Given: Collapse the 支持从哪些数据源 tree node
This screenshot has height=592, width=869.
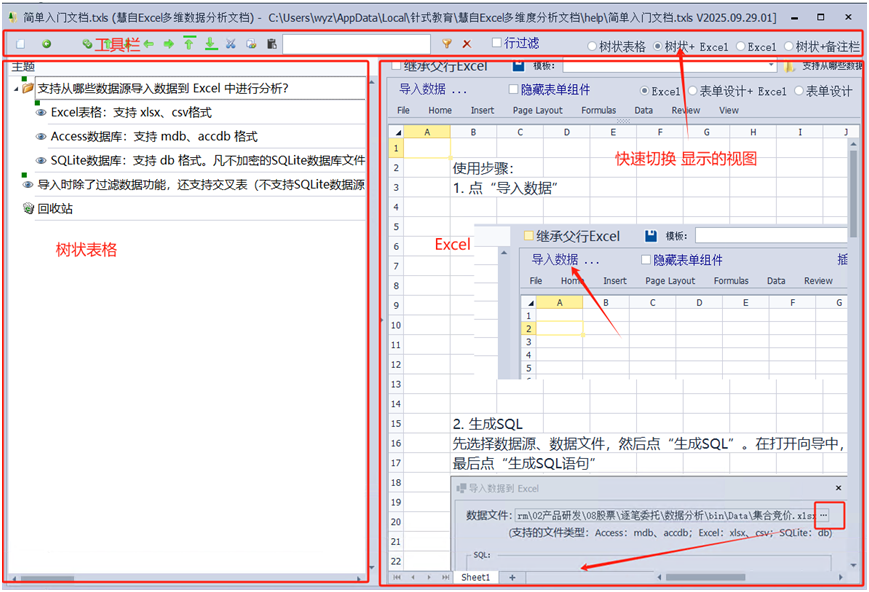Looking at the screenshot, I should point(17,89).
